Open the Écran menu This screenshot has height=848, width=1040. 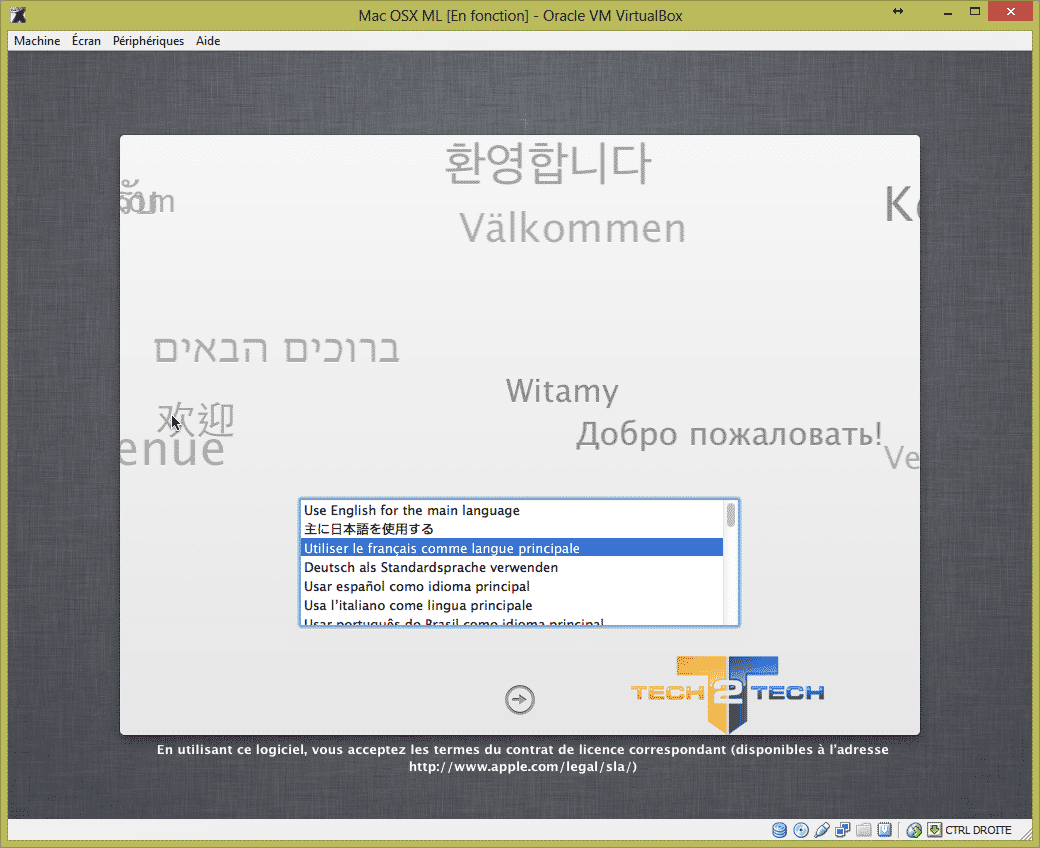click(x=86, y=41)
